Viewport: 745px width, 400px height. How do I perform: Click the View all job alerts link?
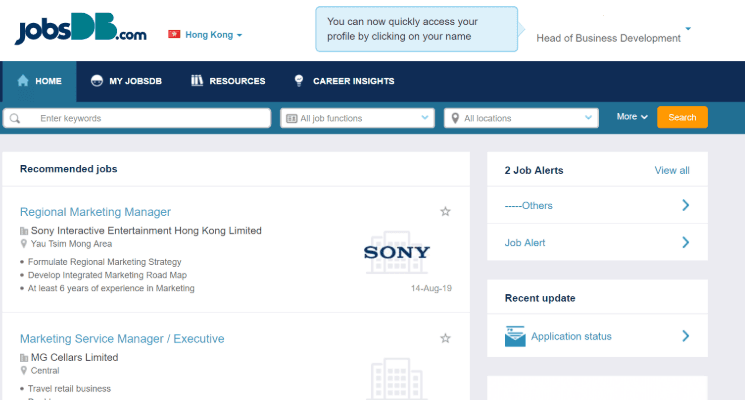tap(671, 170)
